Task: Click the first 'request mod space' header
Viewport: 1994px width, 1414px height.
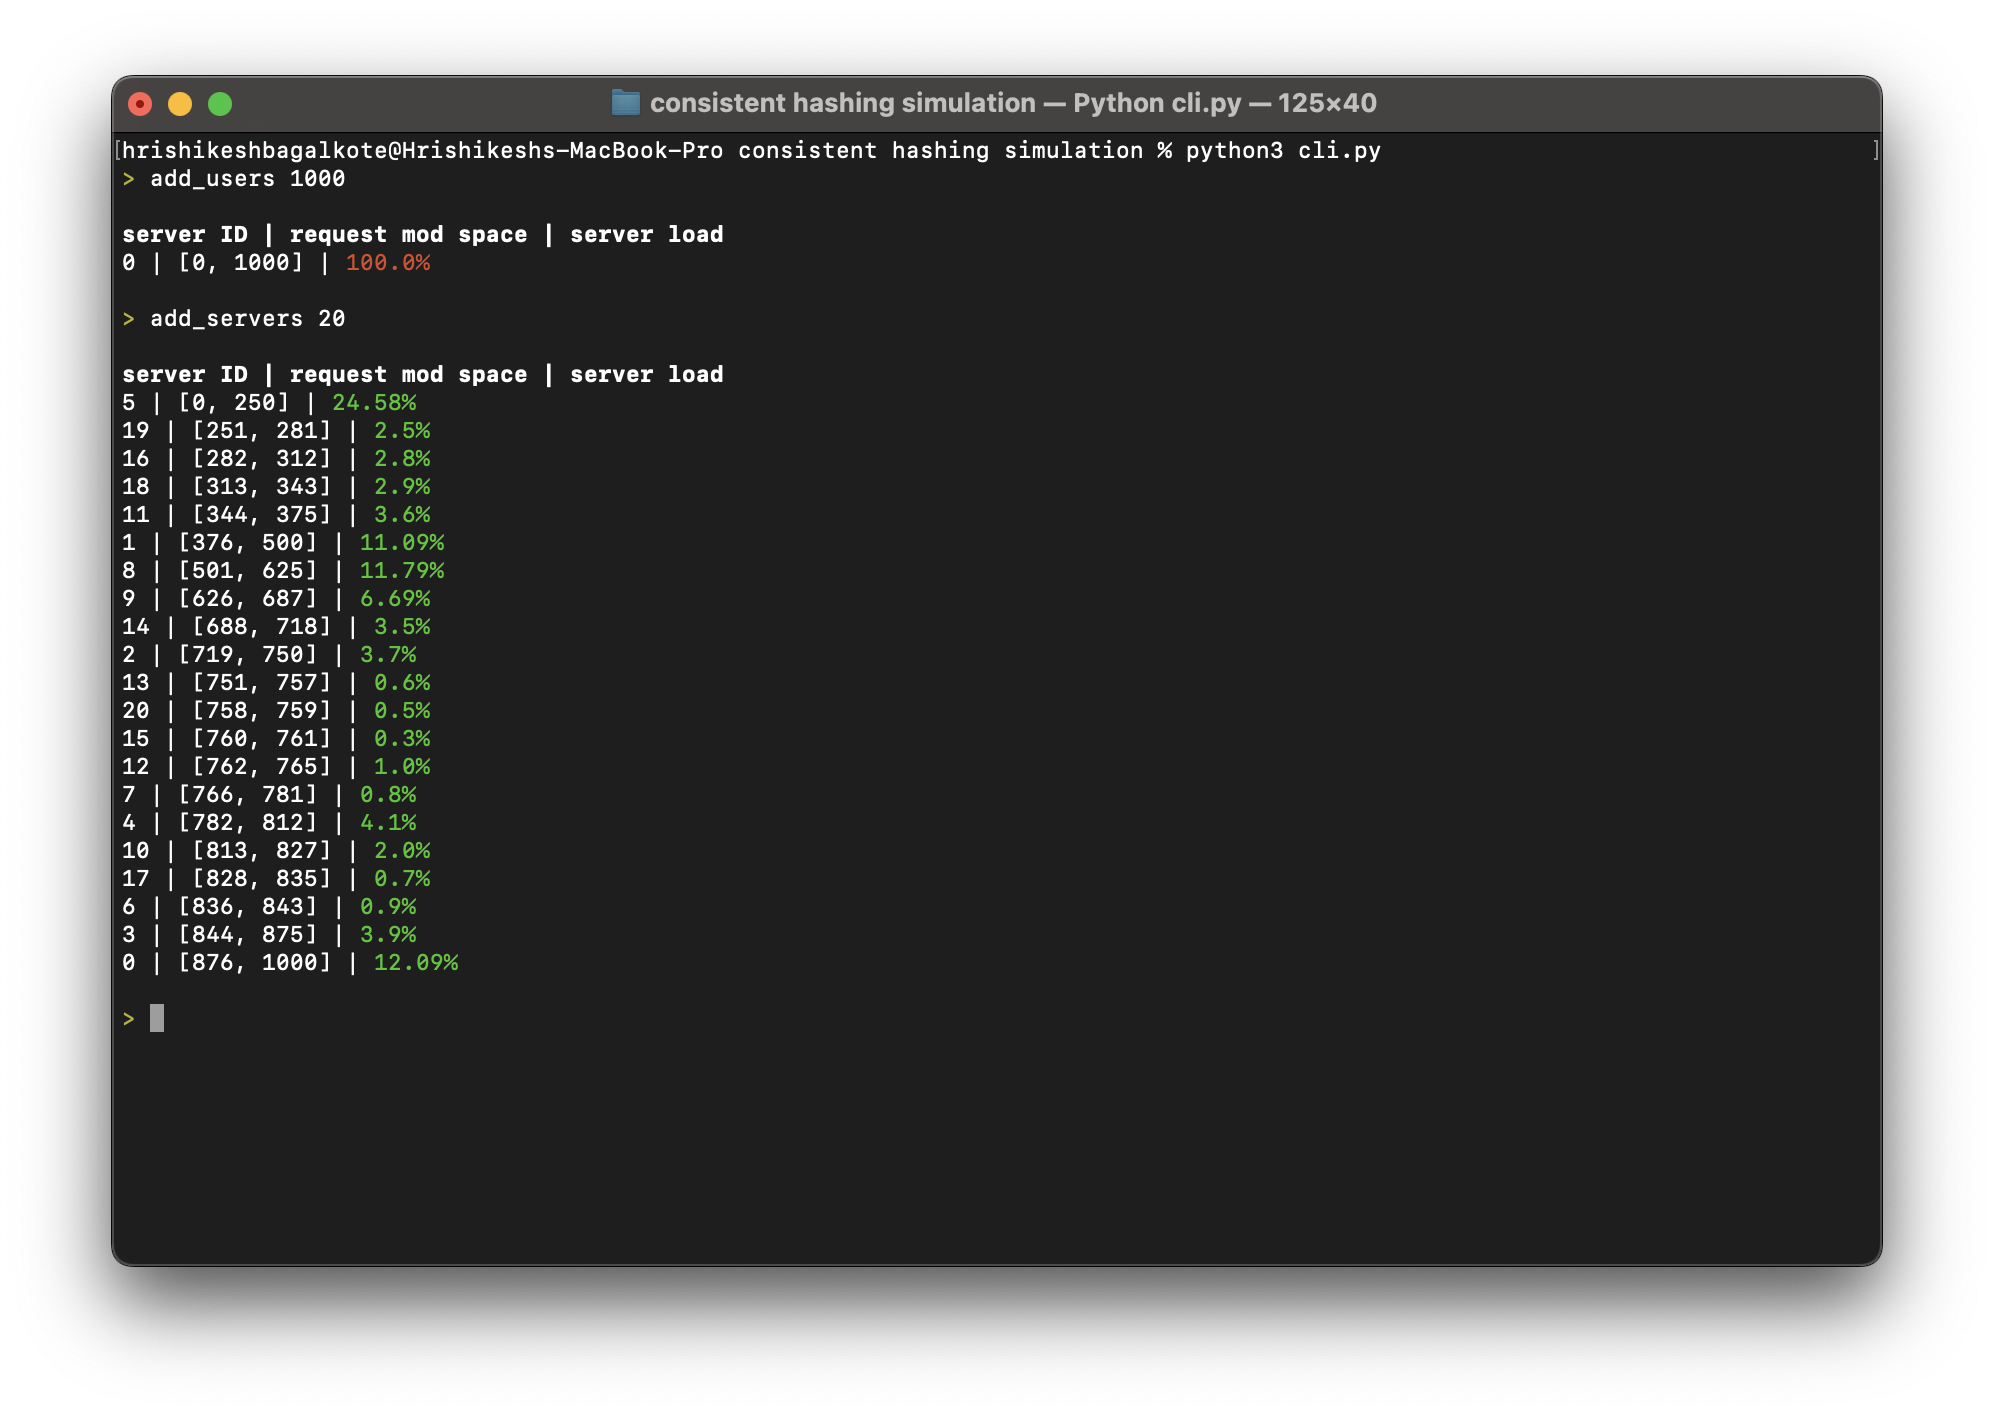Action: coord(408,235)
